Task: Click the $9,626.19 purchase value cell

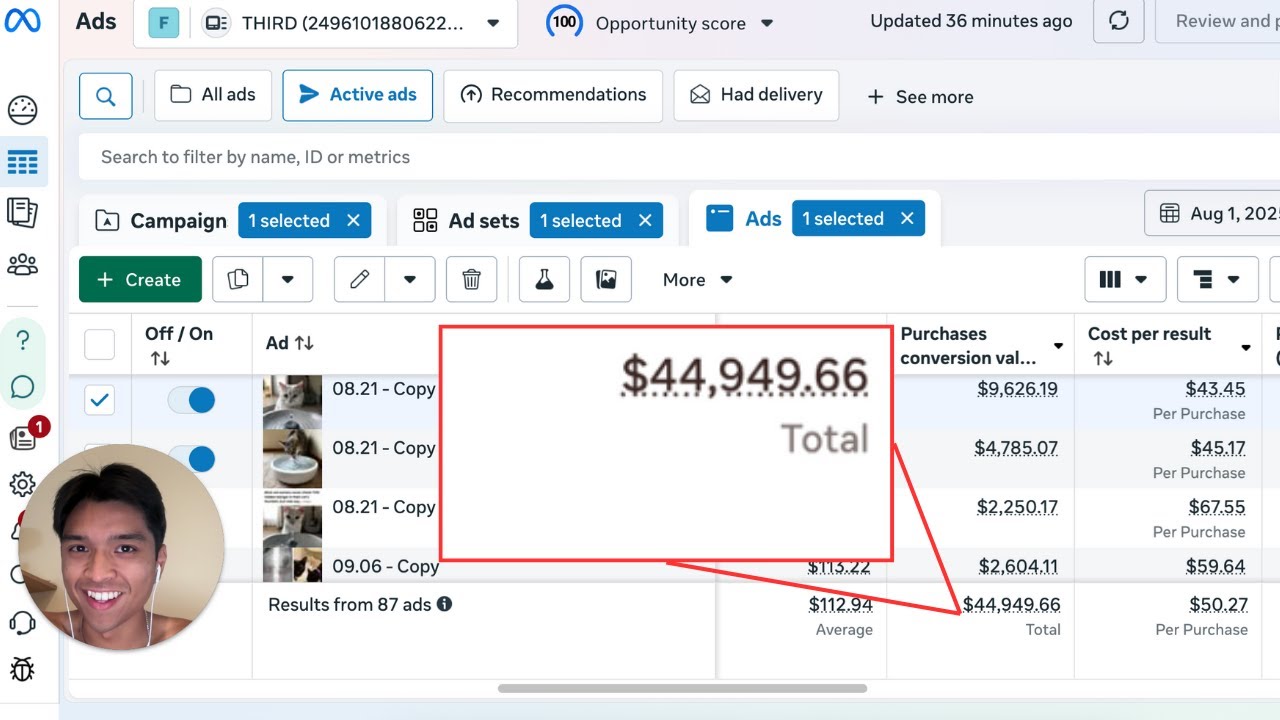Action: point(1017,389)
